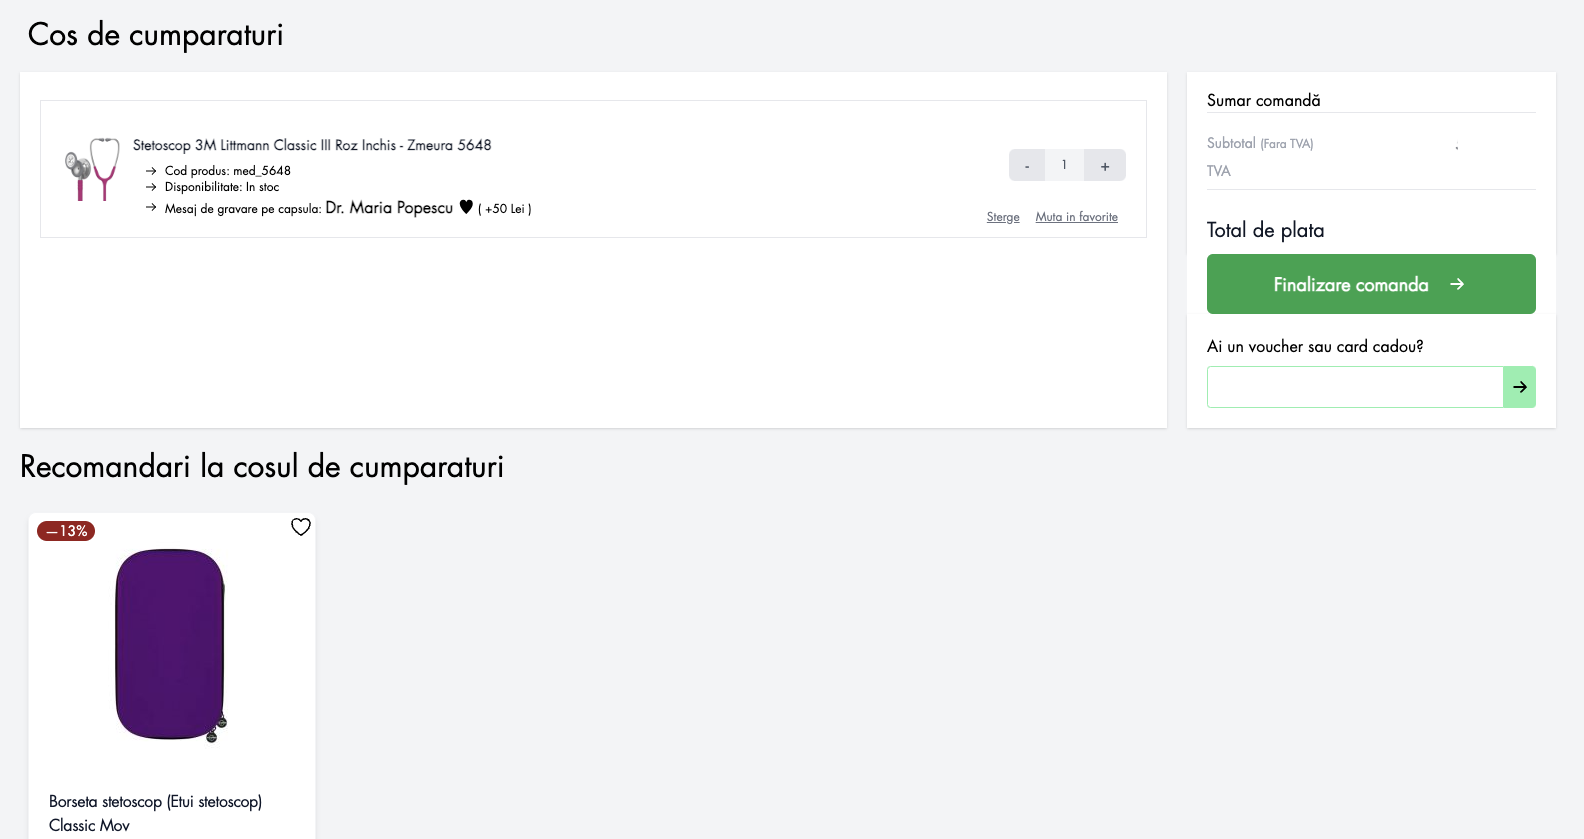Open the Stetoscop 3M Littmann Classic III title
The height and width of the screenshot is (839, 1584).
pyautogui.click(x=312, y=145)
